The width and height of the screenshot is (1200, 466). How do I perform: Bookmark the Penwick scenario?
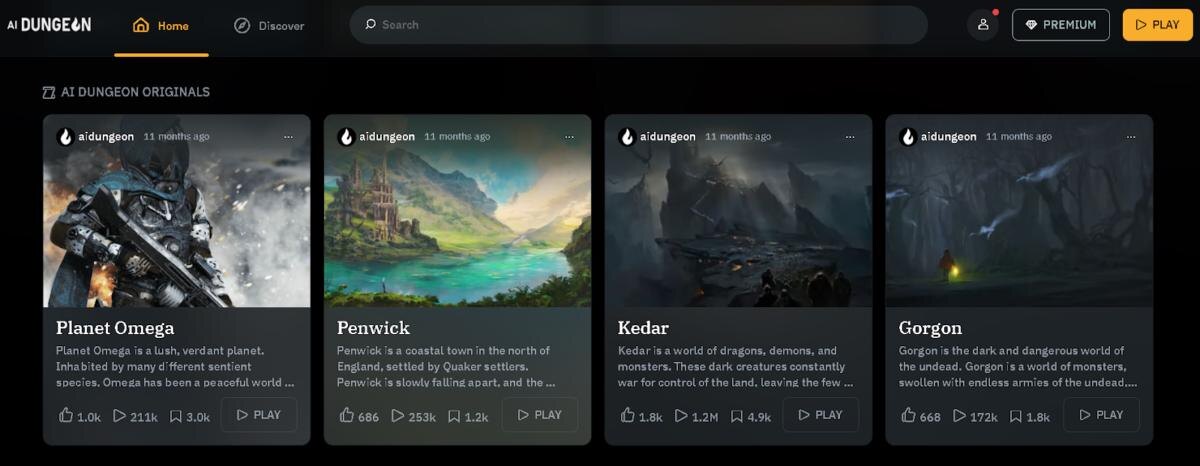454,415
